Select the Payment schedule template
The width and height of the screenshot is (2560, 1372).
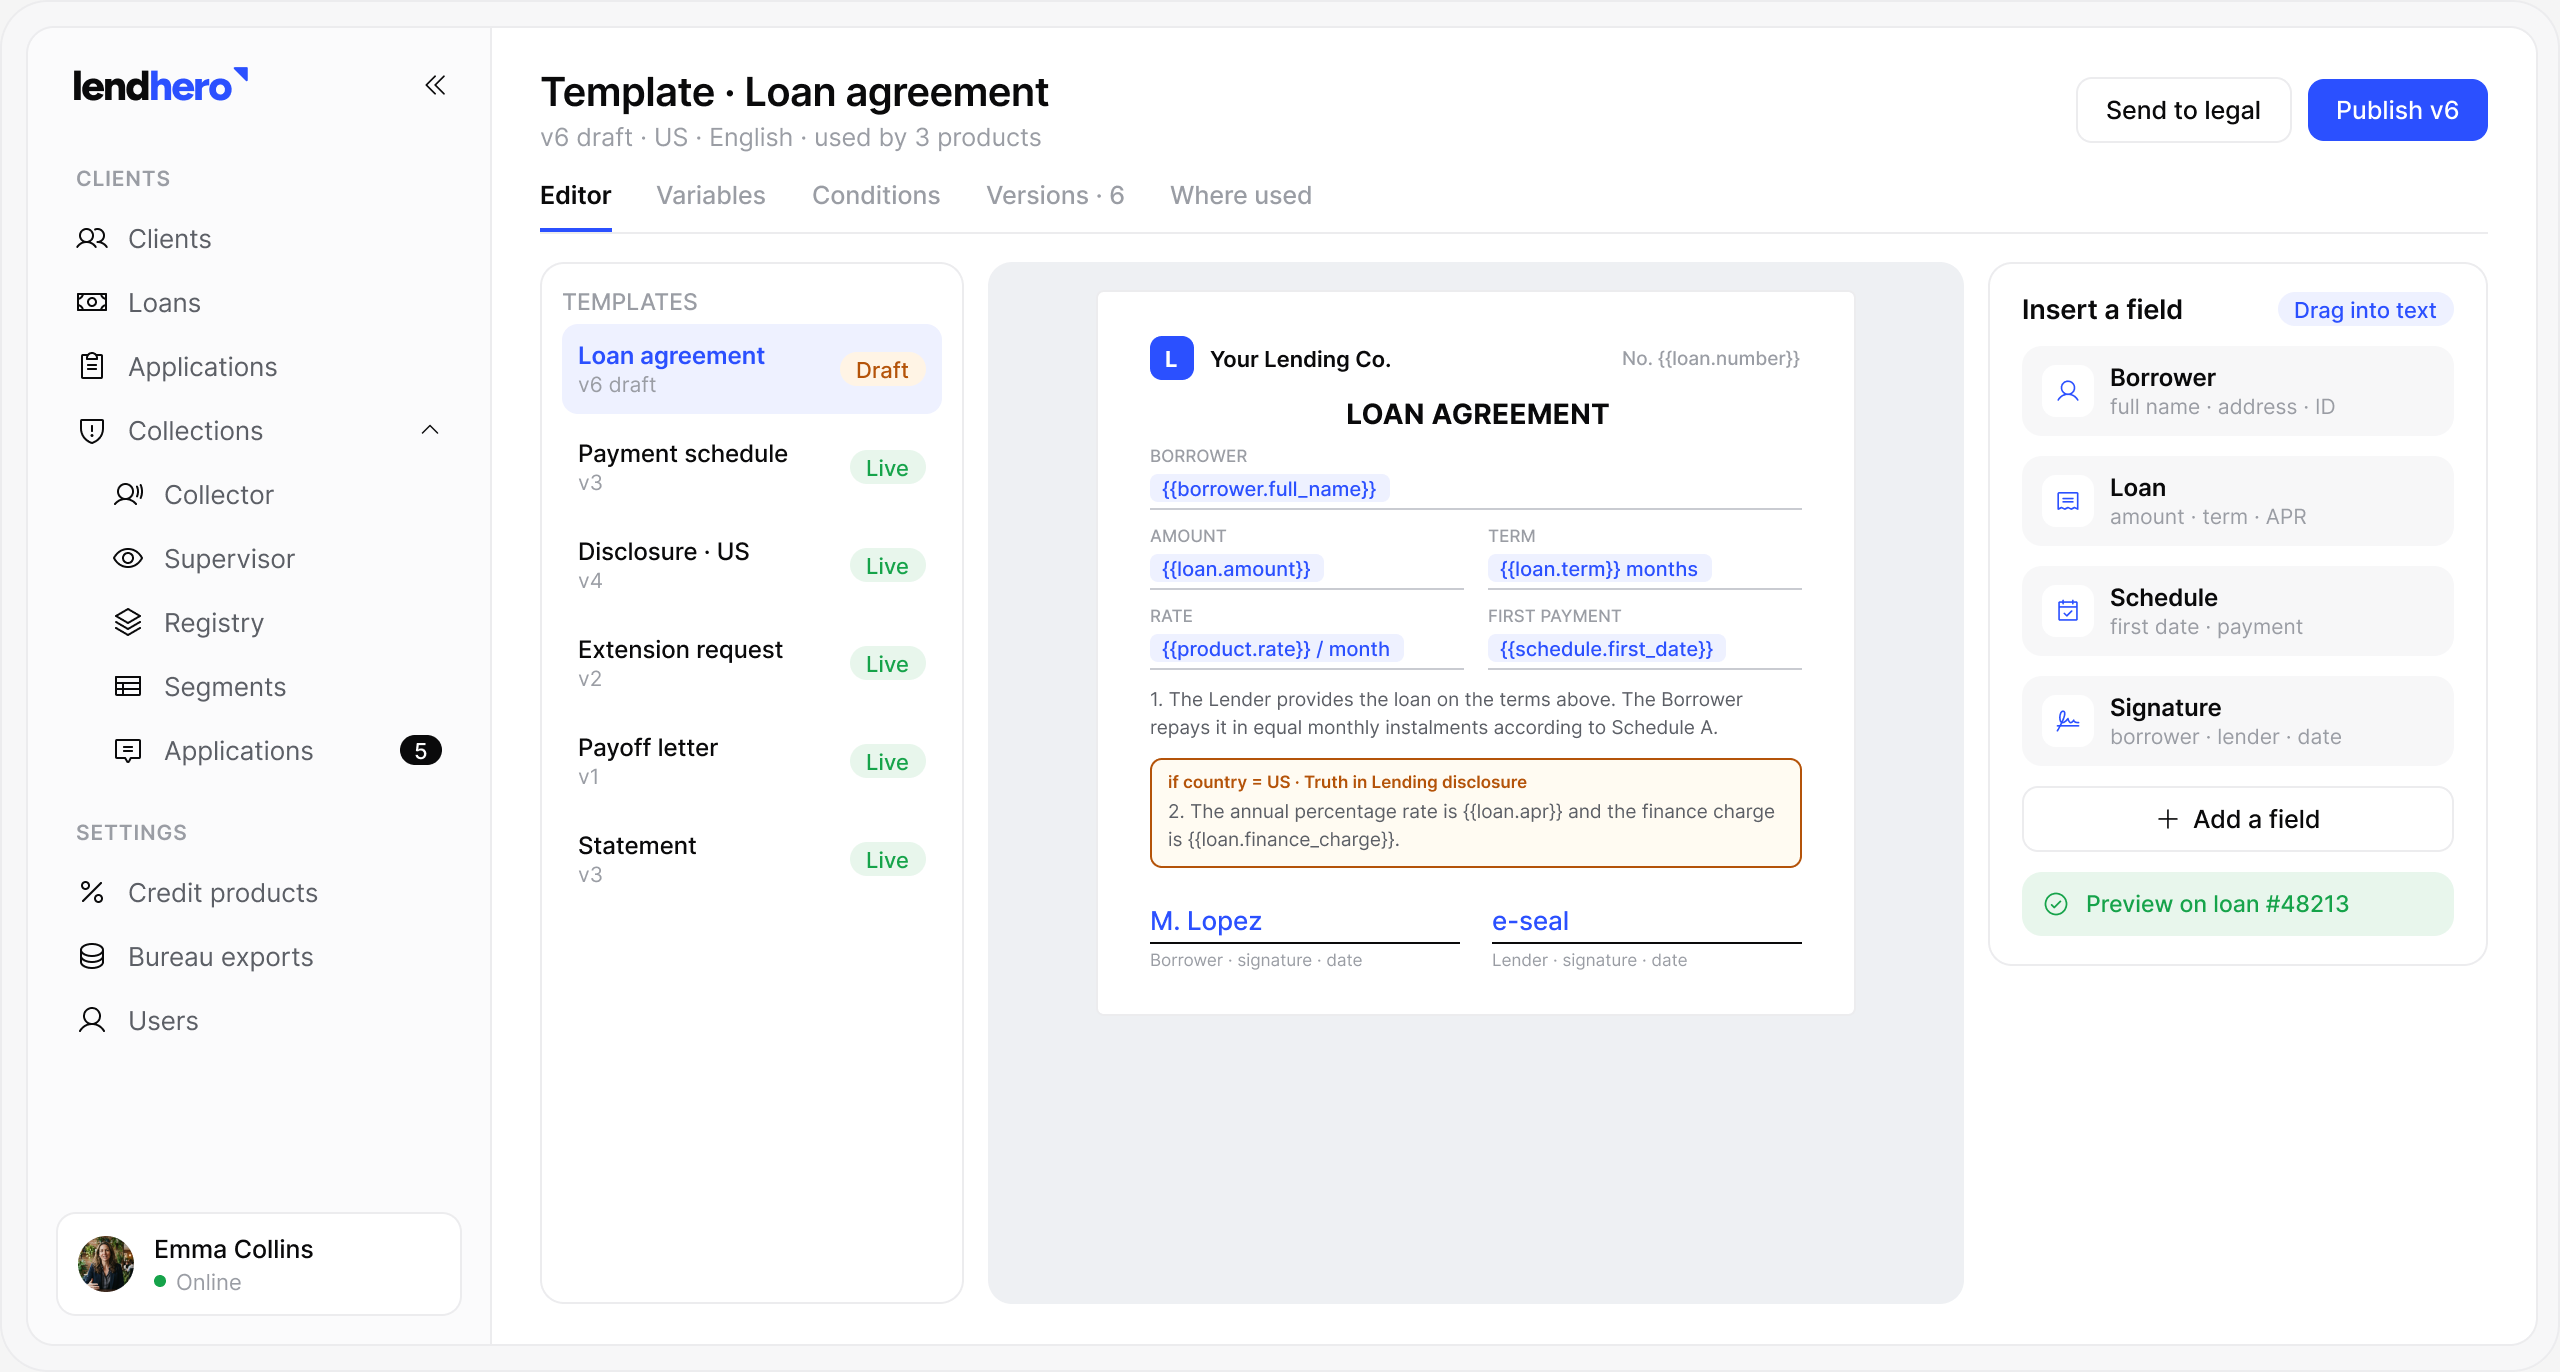click(x=751, y=467)
